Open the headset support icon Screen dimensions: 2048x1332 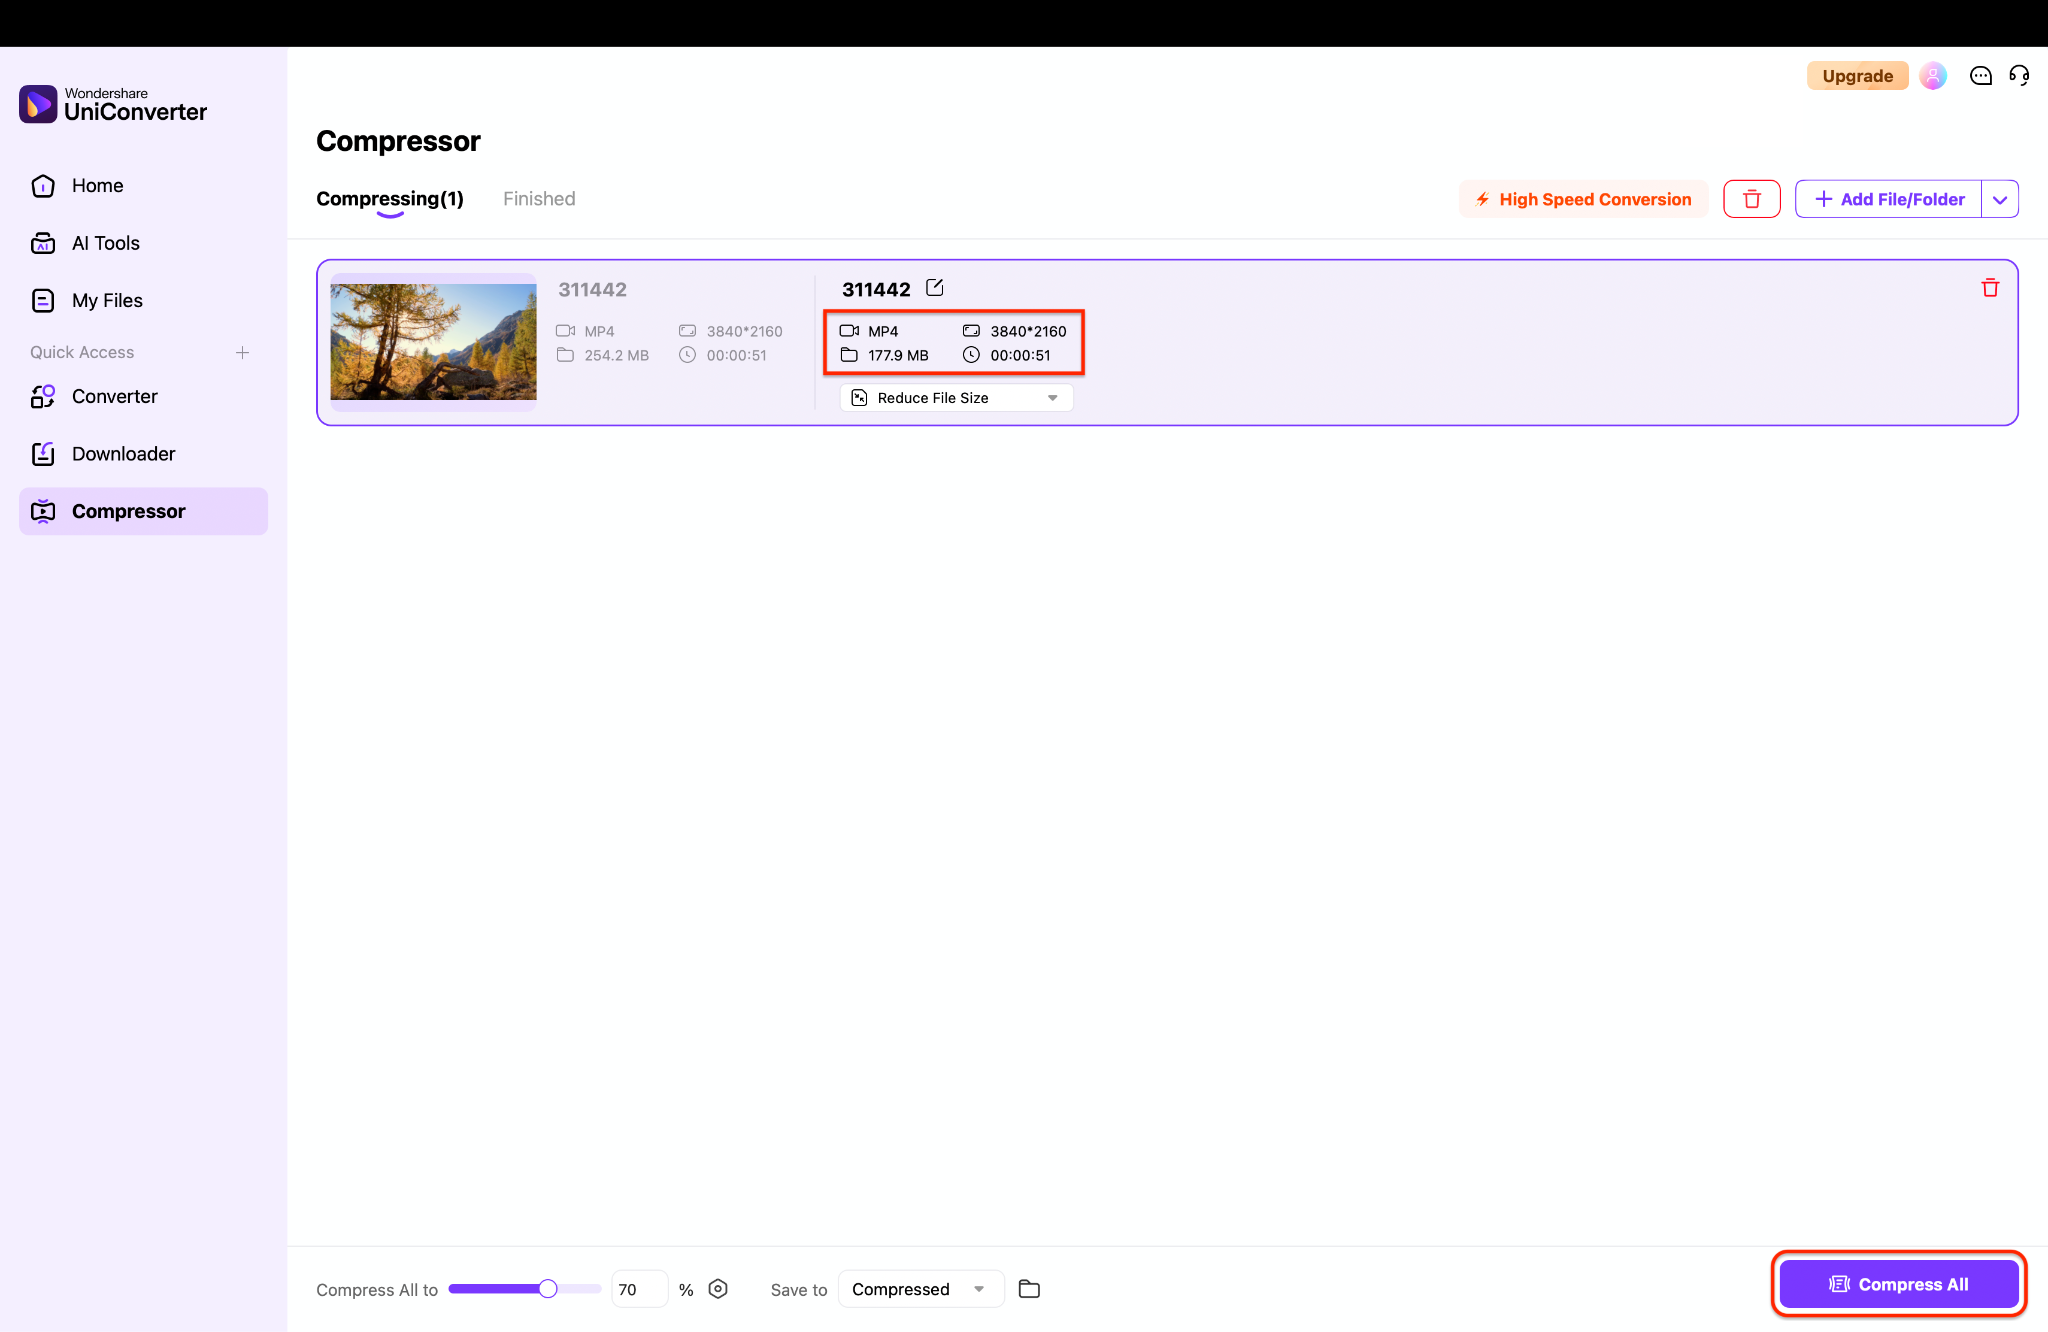(2018, 75)
